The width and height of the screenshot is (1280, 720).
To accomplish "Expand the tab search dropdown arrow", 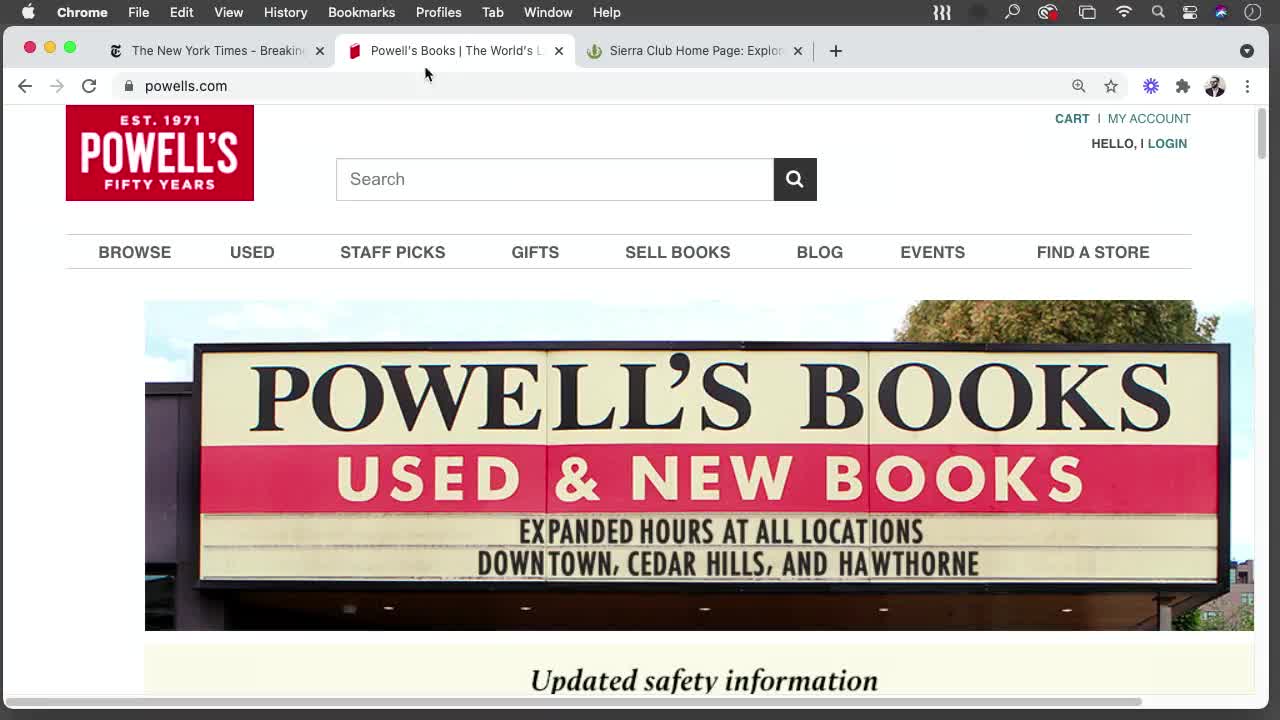I will click(x=1246, y=51).
